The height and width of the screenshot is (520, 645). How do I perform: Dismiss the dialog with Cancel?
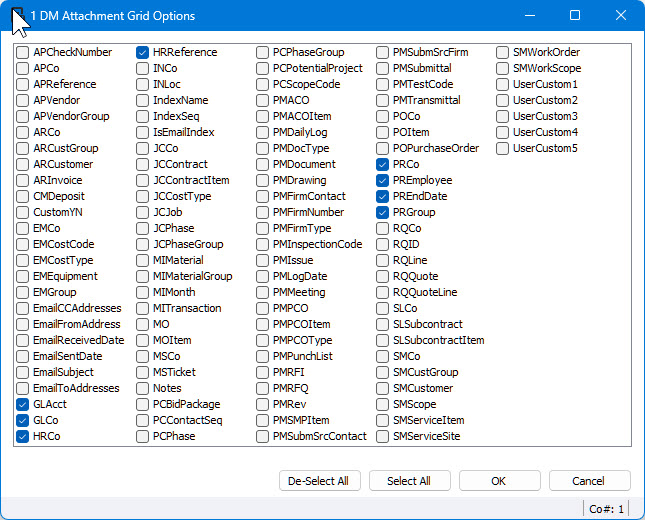coord(589,481)
